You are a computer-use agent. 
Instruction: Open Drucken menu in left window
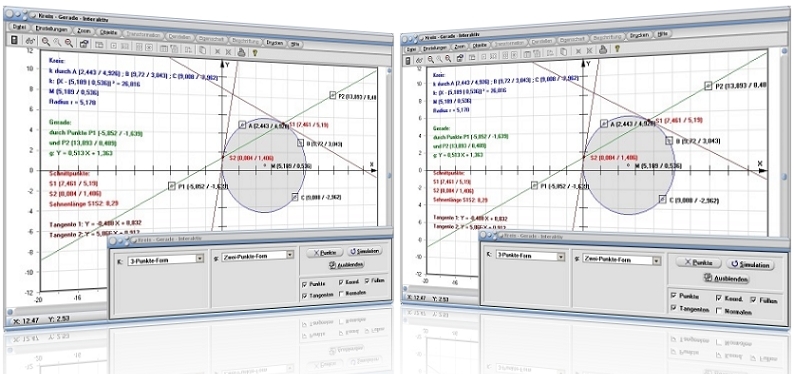pos(275,43)
